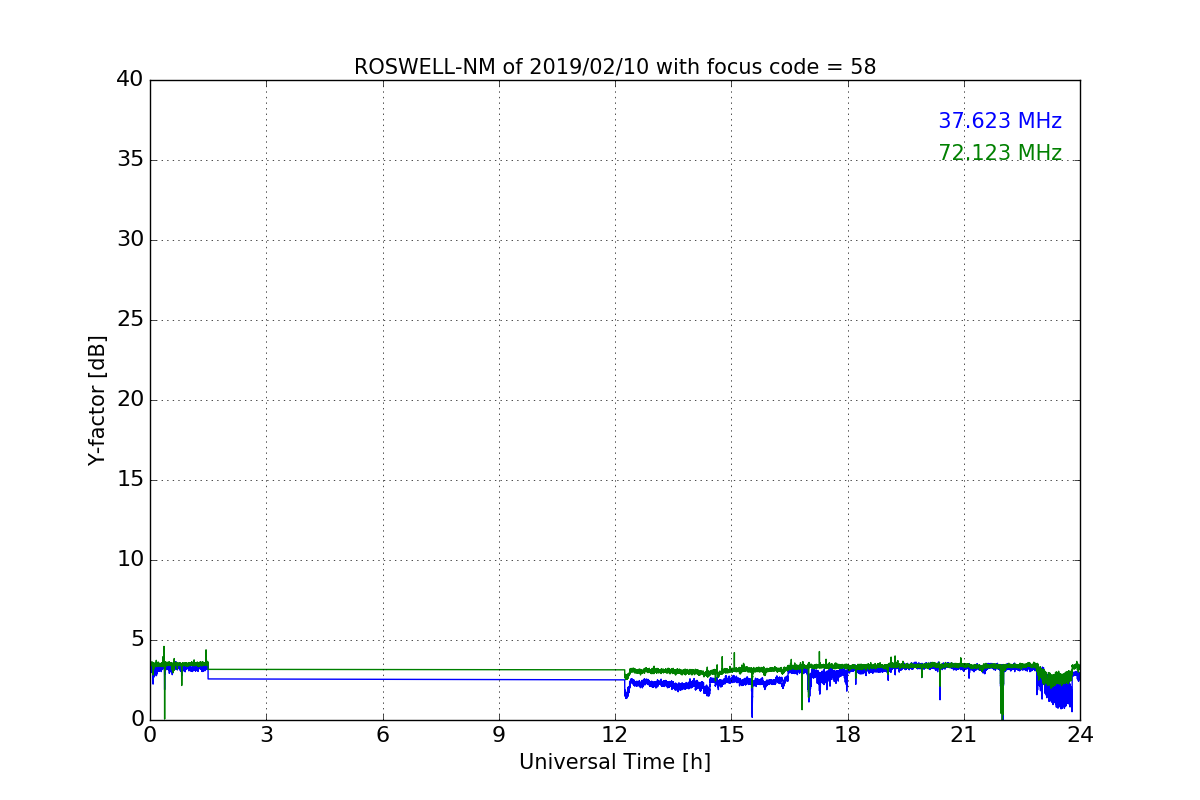Select the green 72.123 MHz legend label
1200x800 pixels.
[1000, 153]
